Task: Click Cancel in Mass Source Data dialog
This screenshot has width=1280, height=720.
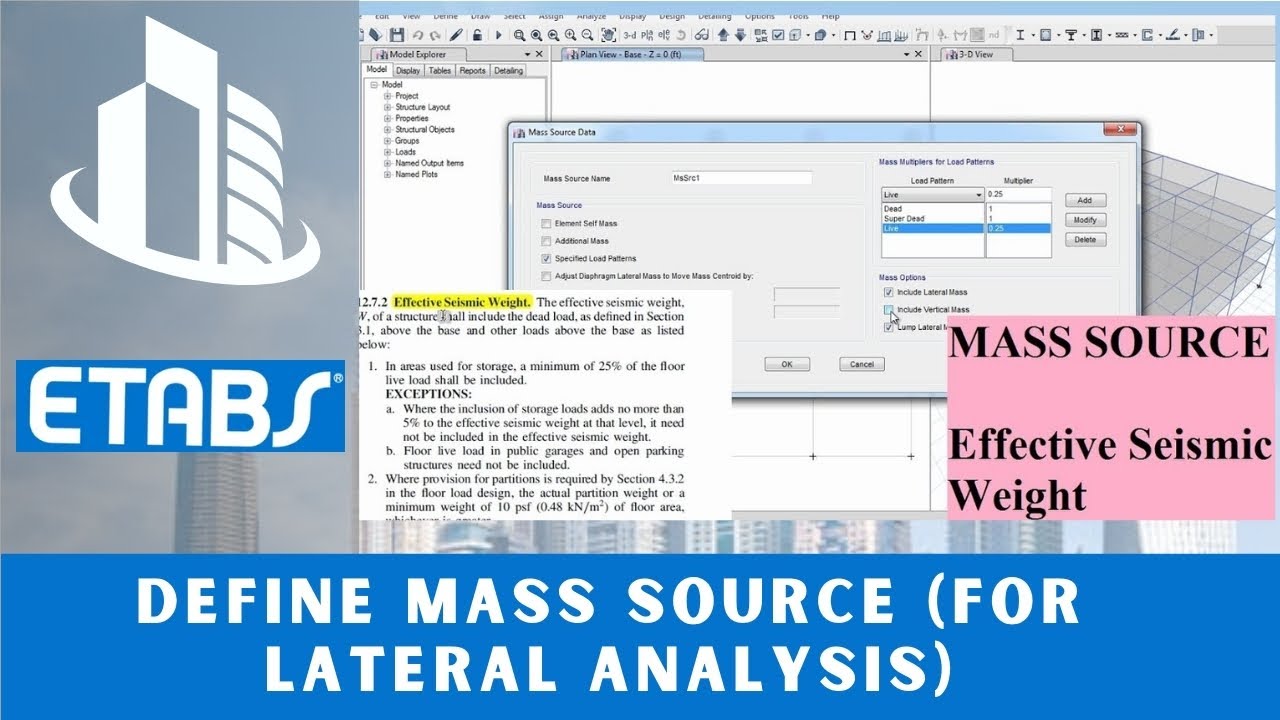Action: pos(862,364)
